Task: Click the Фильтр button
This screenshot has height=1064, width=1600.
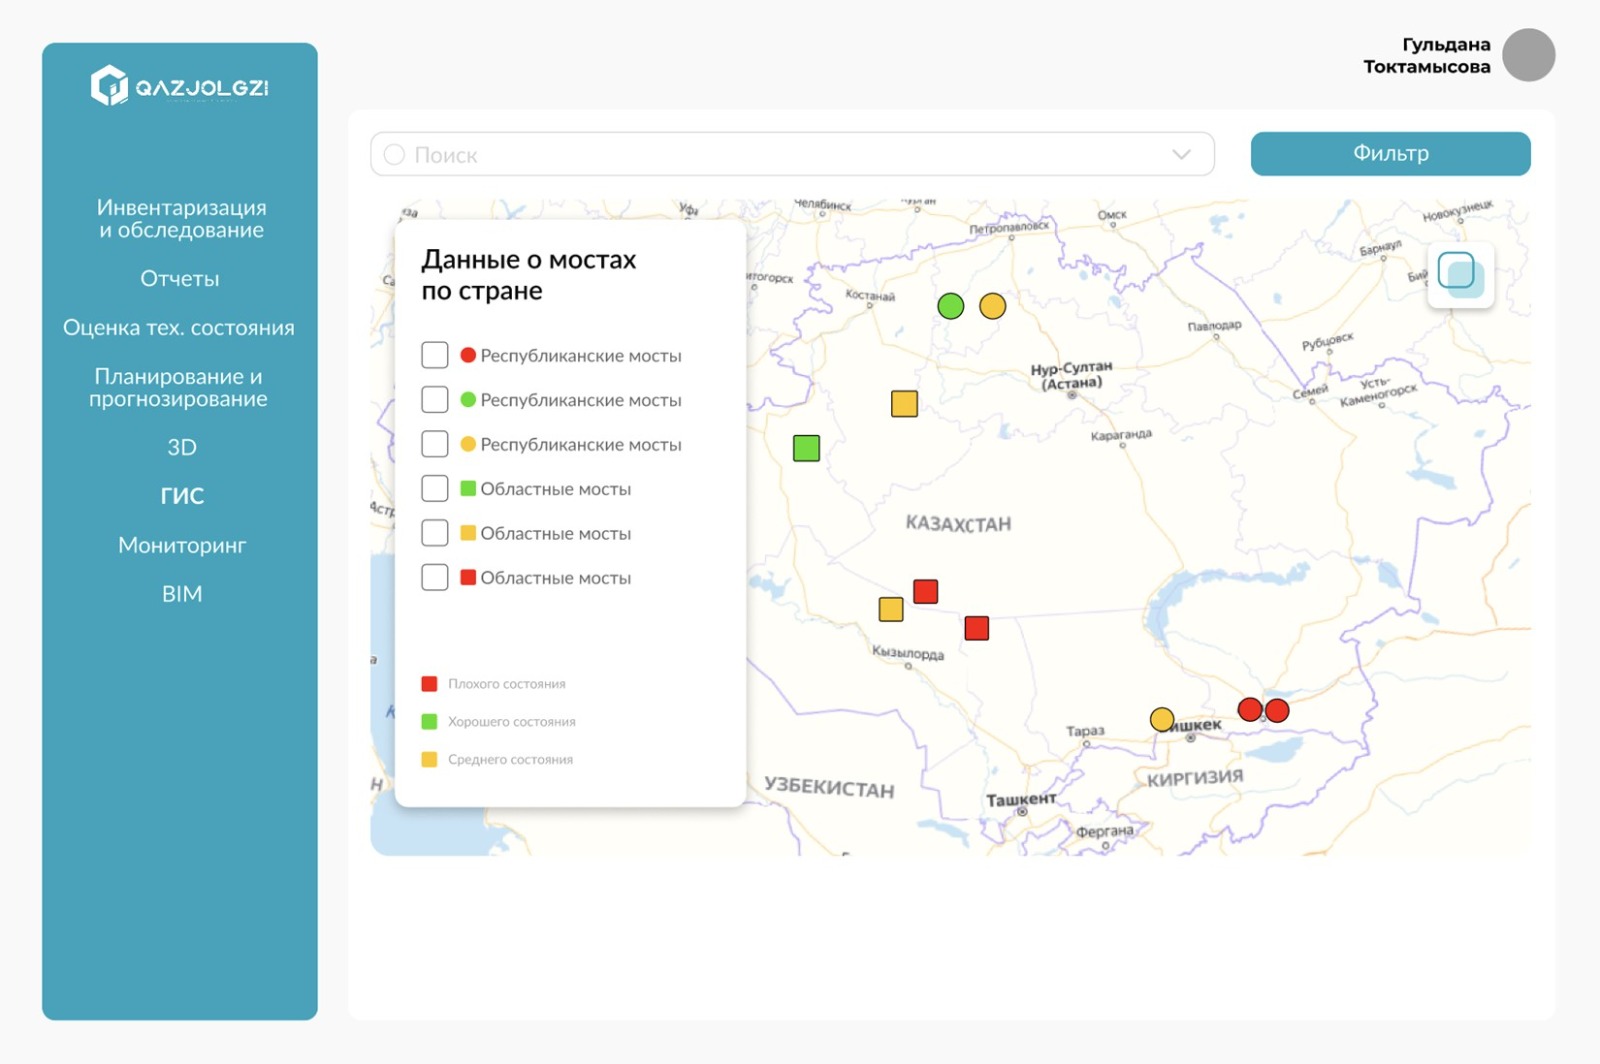Action: (1390, 154)
